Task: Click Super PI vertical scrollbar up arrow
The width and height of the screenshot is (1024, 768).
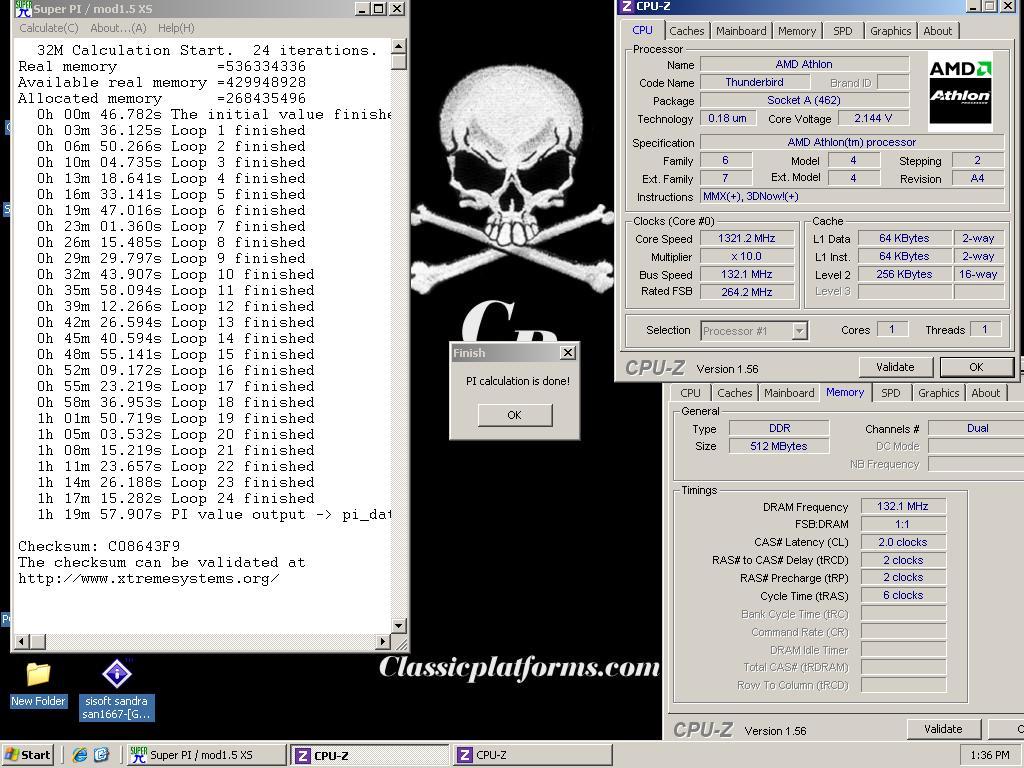Action: click(398, 46)
